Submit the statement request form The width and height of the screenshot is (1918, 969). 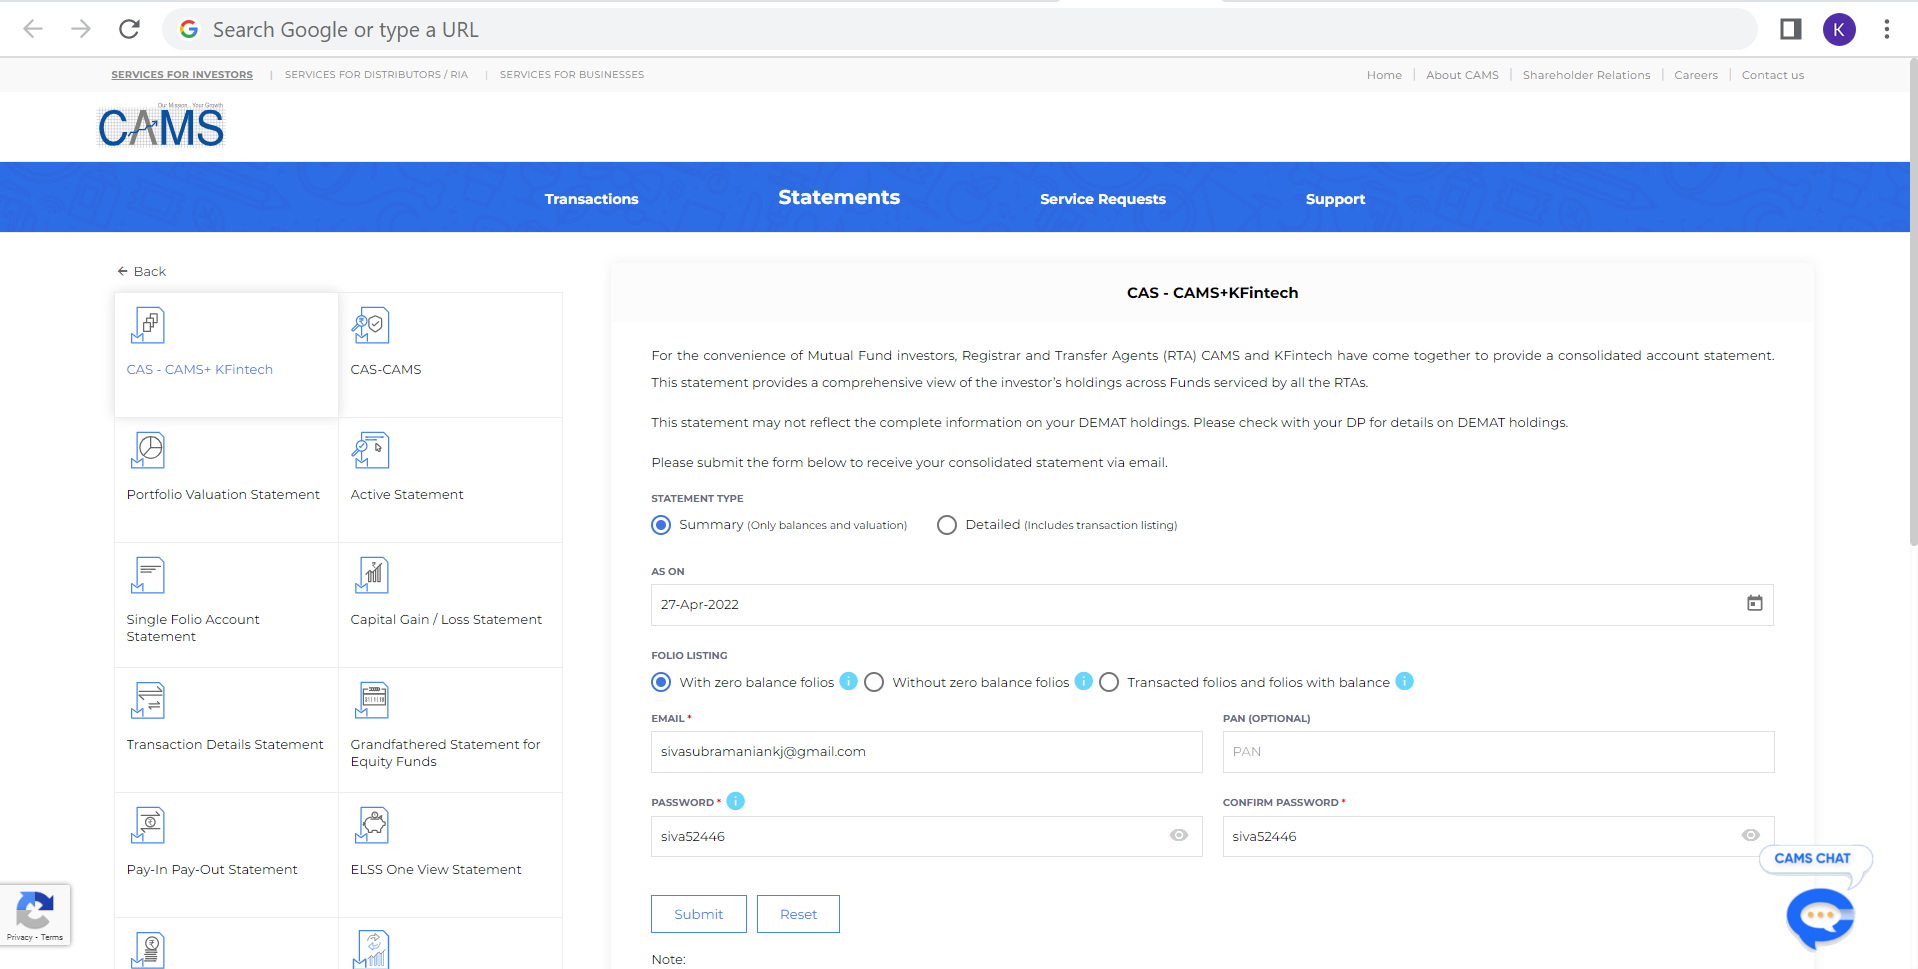[x=698, y=914]
